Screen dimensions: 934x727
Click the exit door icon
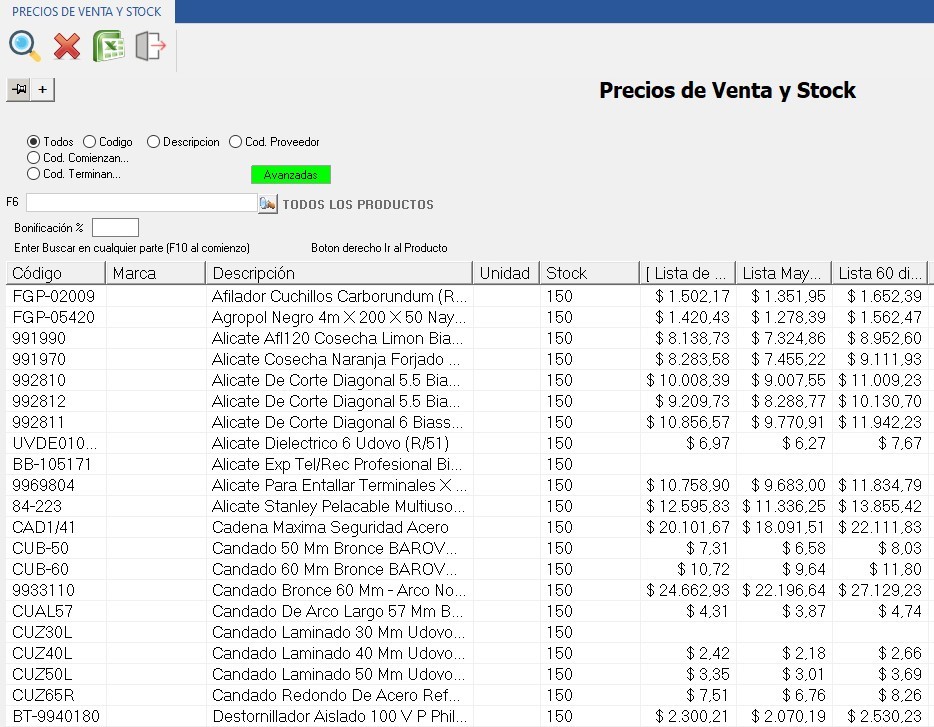150,46
